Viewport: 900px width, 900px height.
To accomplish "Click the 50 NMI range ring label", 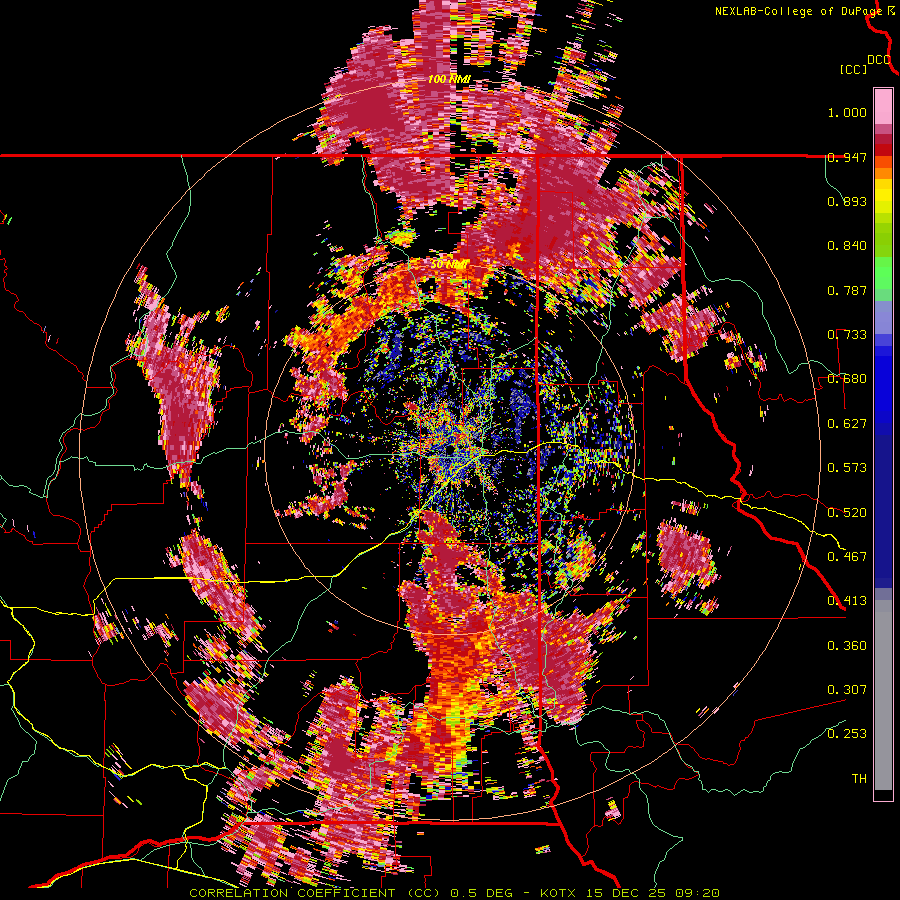I will click(x=449, y=265).
